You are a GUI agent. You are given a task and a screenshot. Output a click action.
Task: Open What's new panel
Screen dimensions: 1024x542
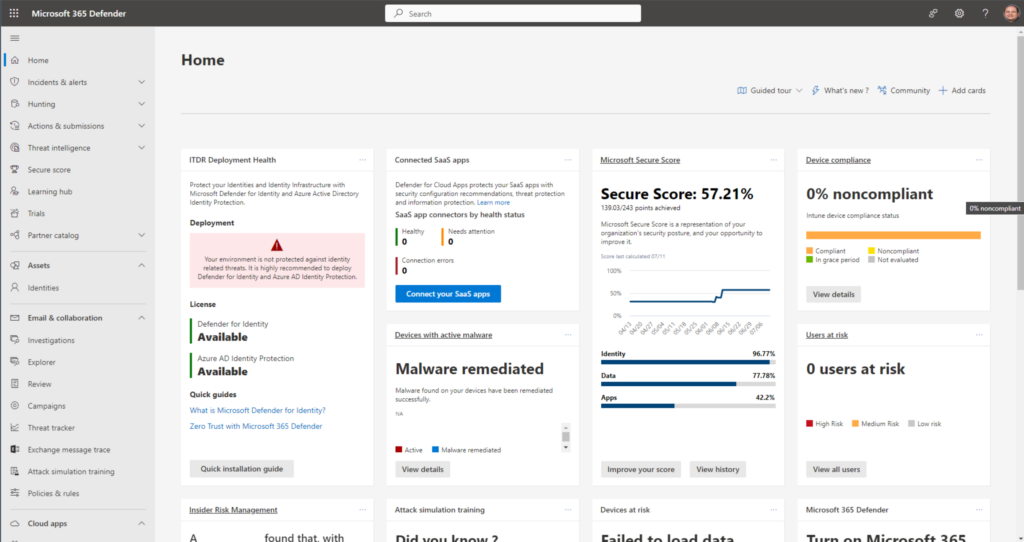point(840,90)
